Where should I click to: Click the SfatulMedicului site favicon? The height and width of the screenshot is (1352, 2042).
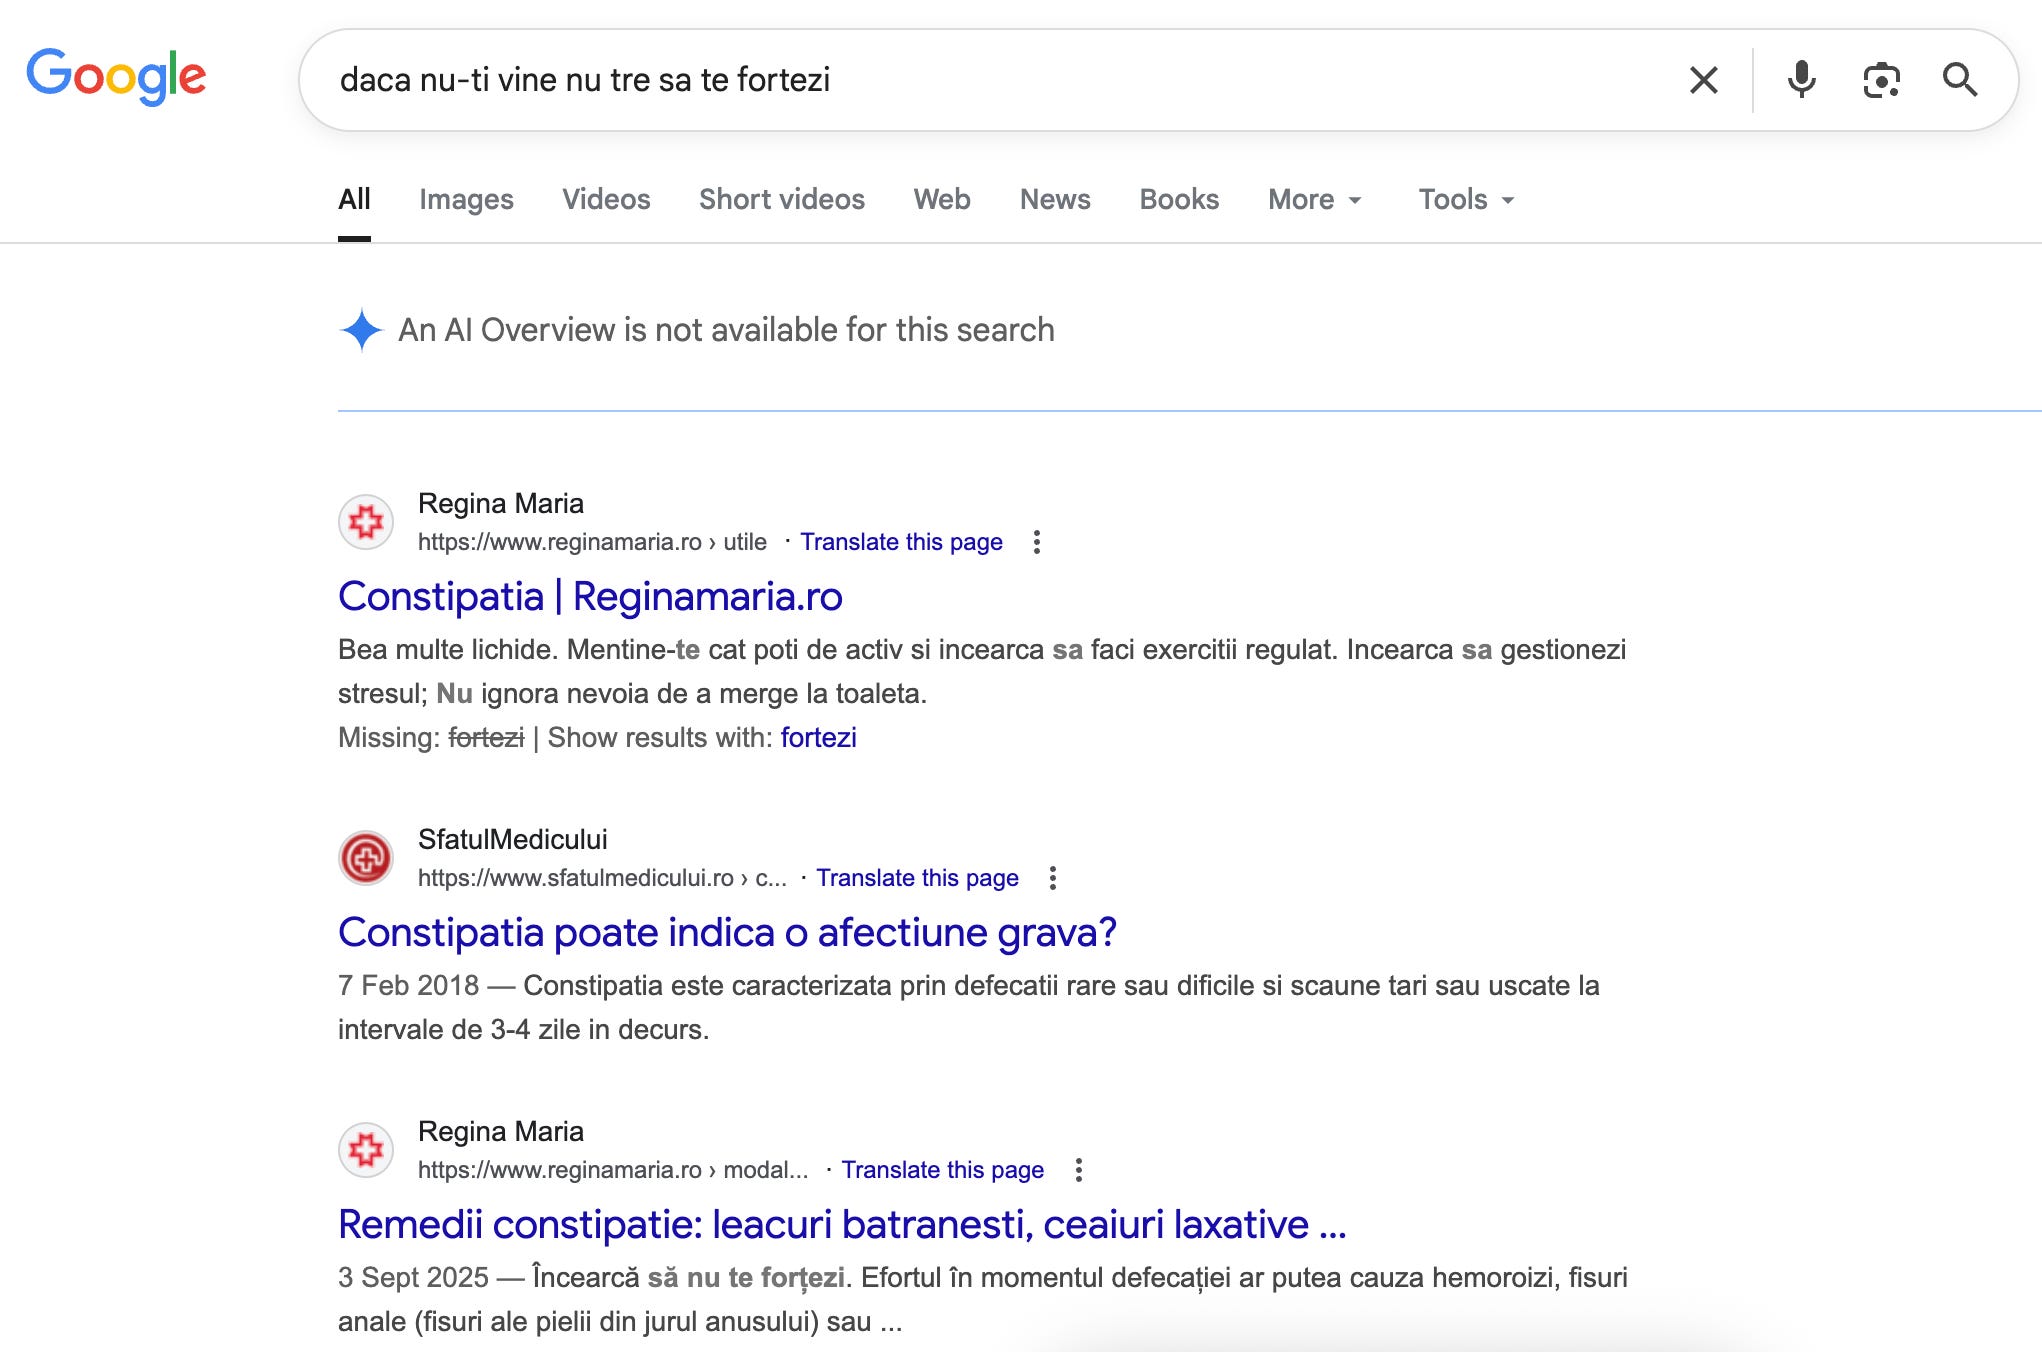coord(366,858)
